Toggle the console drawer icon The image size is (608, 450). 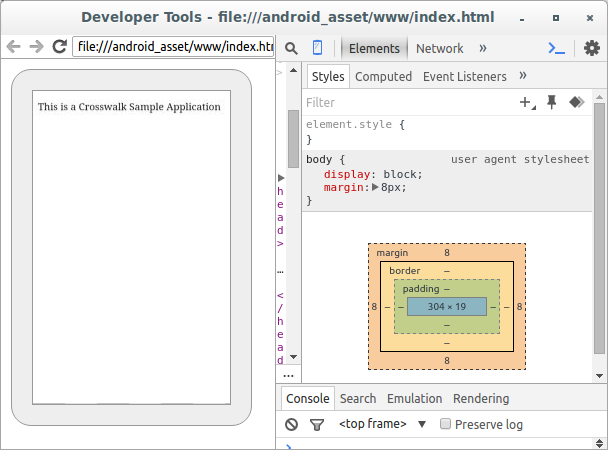click(x=557, y=48)
